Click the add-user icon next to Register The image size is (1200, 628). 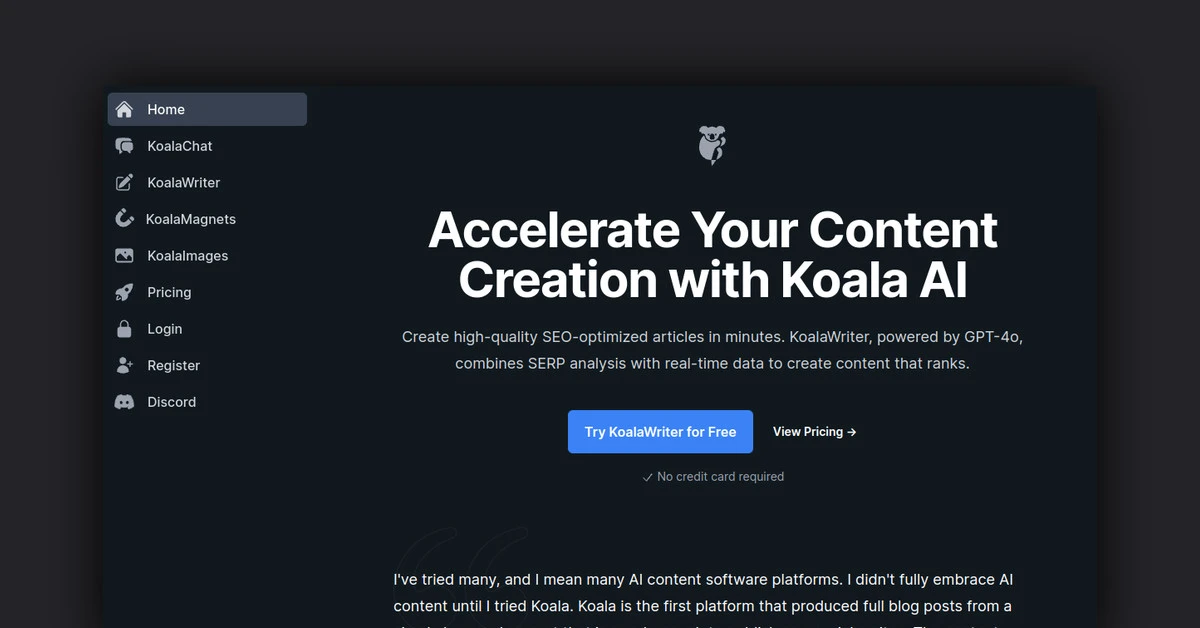tap(123, 365)
